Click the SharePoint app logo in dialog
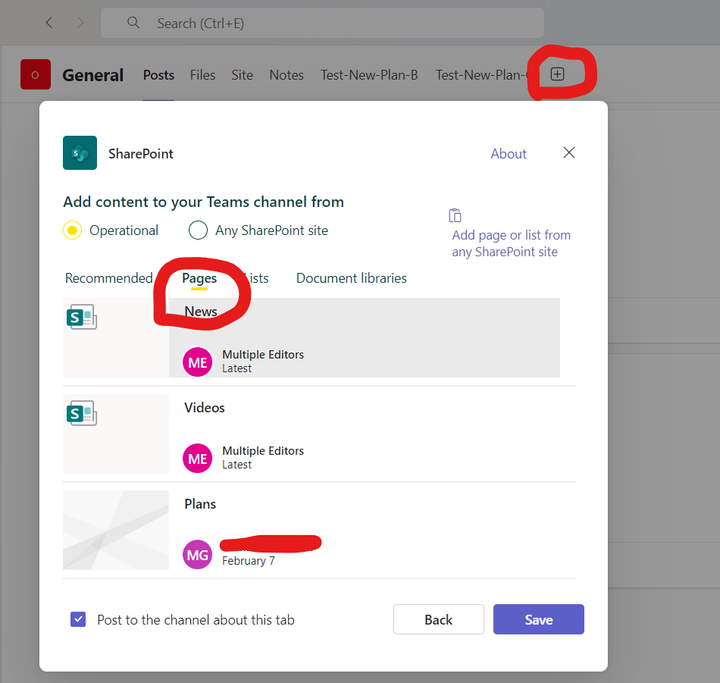This screenshot has width=720, height=683. click(x=80, y=153)
